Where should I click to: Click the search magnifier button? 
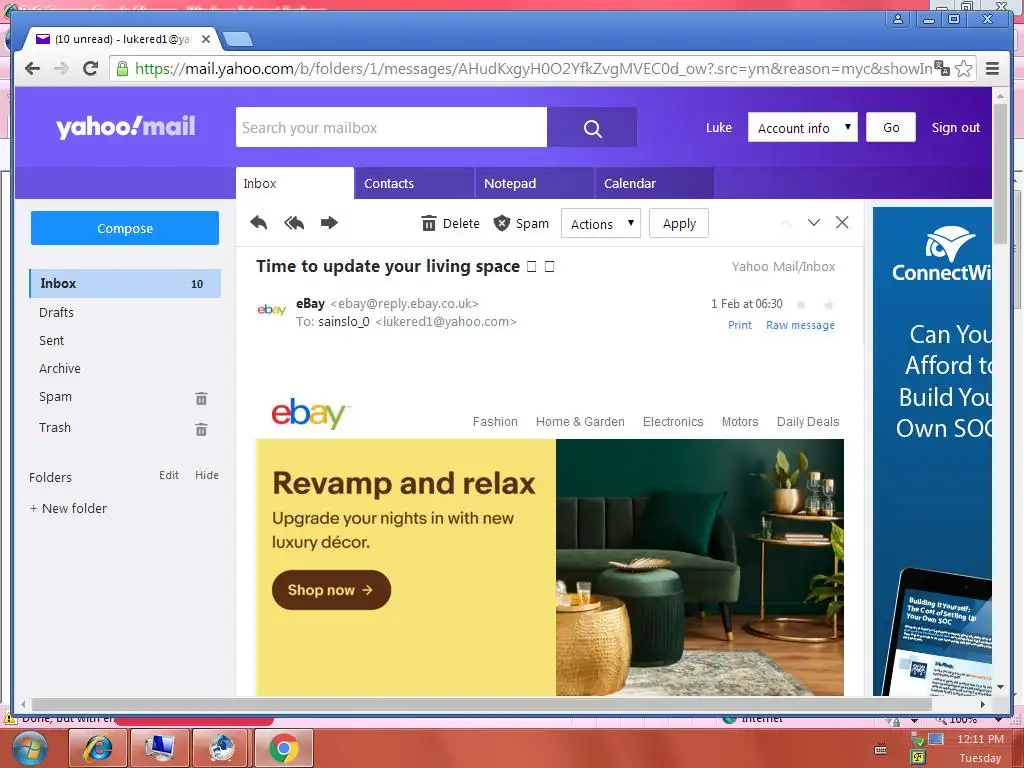[x=592, y=127]
